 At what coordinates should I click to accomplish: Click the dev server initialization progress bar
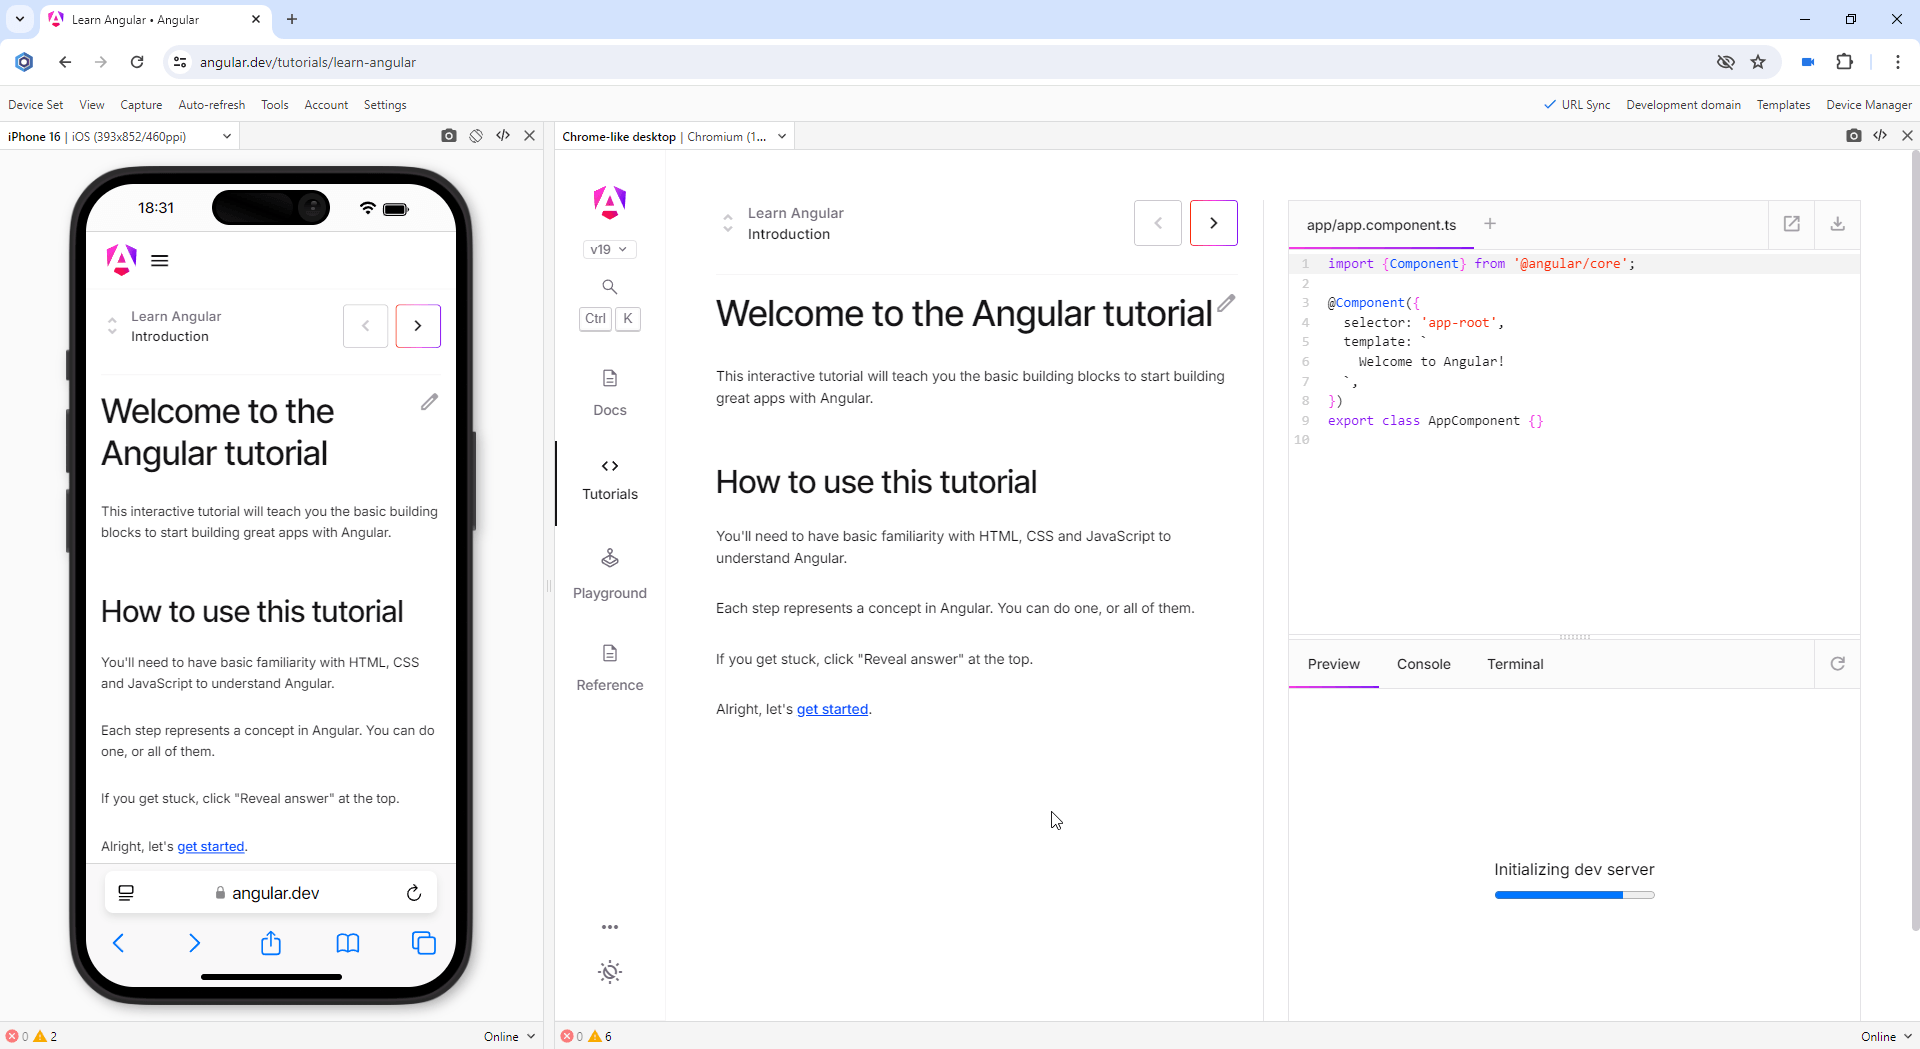pyautogui.click(x=1573, y=895)
